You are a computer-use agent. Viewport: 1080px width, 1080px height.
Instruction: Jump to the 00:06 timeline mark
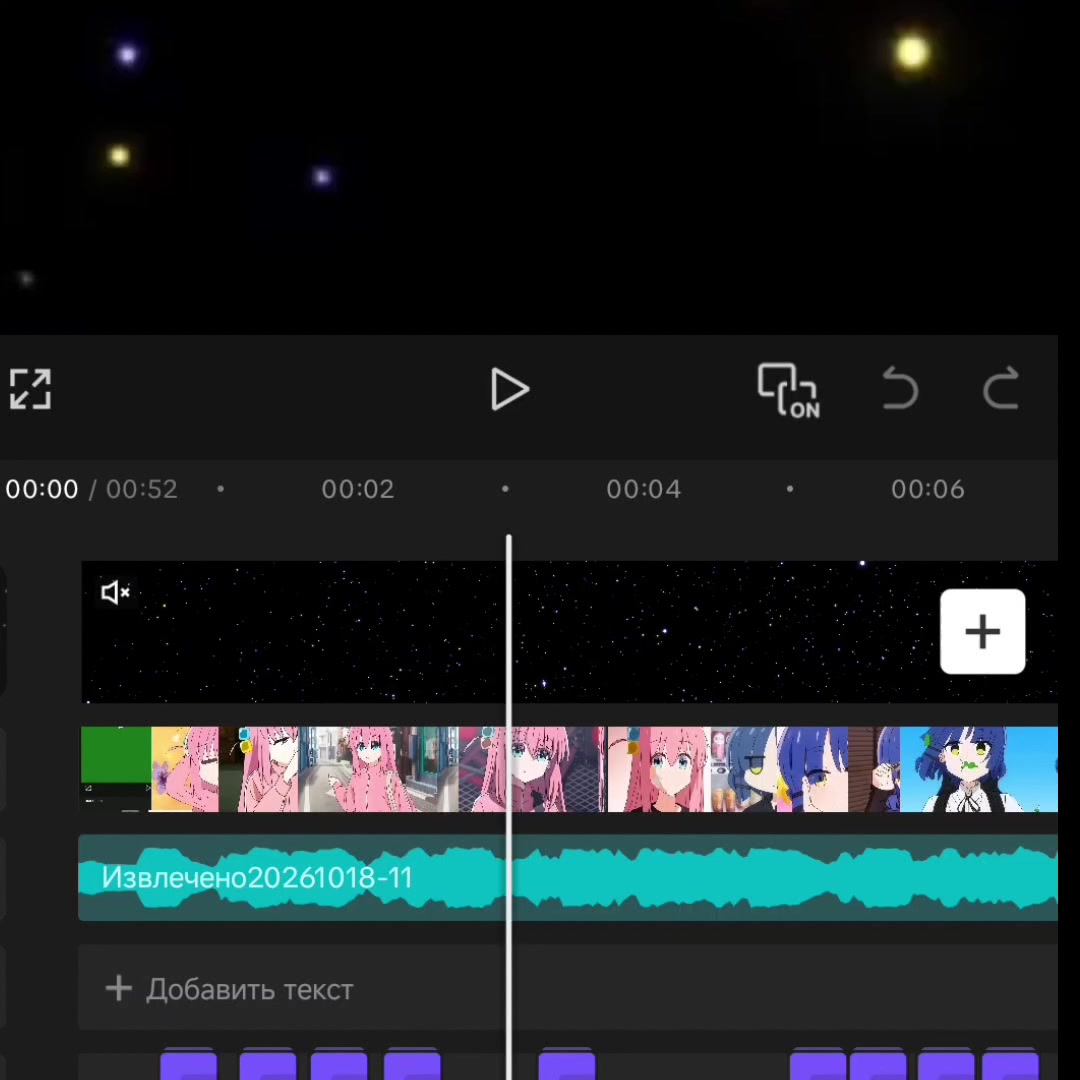click(928, 489)
